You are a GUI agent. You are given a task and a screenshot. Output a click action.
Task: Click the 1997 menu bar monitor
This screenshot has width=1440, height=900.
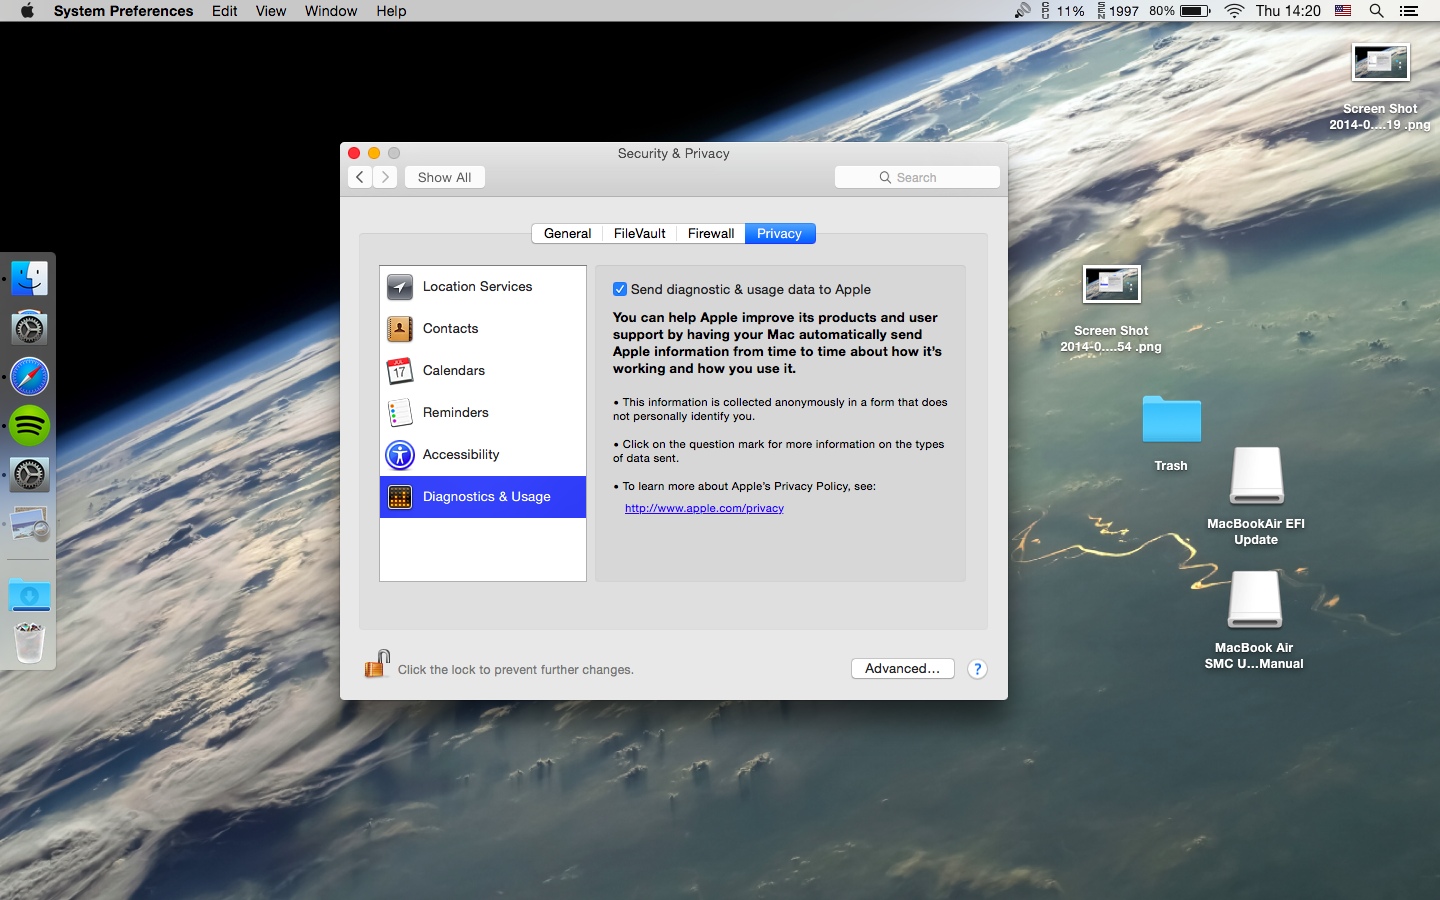pos(1118,11)
